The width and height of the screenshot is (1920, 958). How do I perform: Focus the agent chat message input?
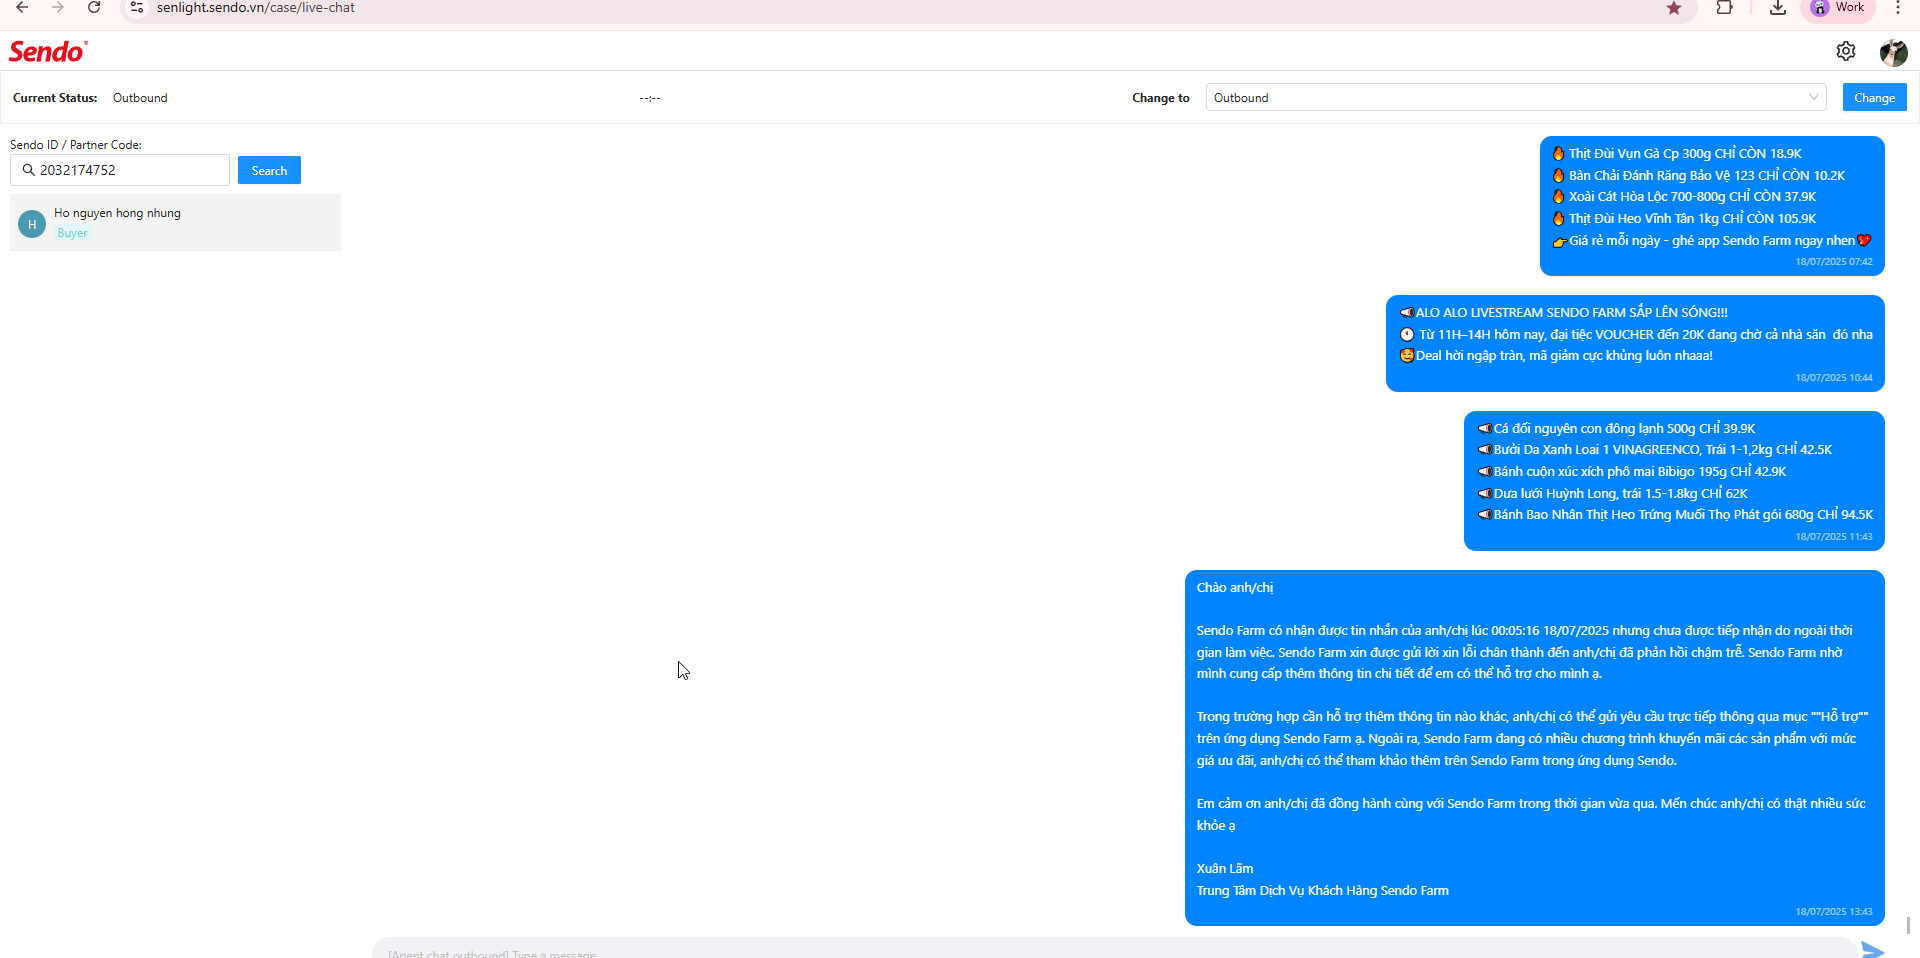point(1115,950)
